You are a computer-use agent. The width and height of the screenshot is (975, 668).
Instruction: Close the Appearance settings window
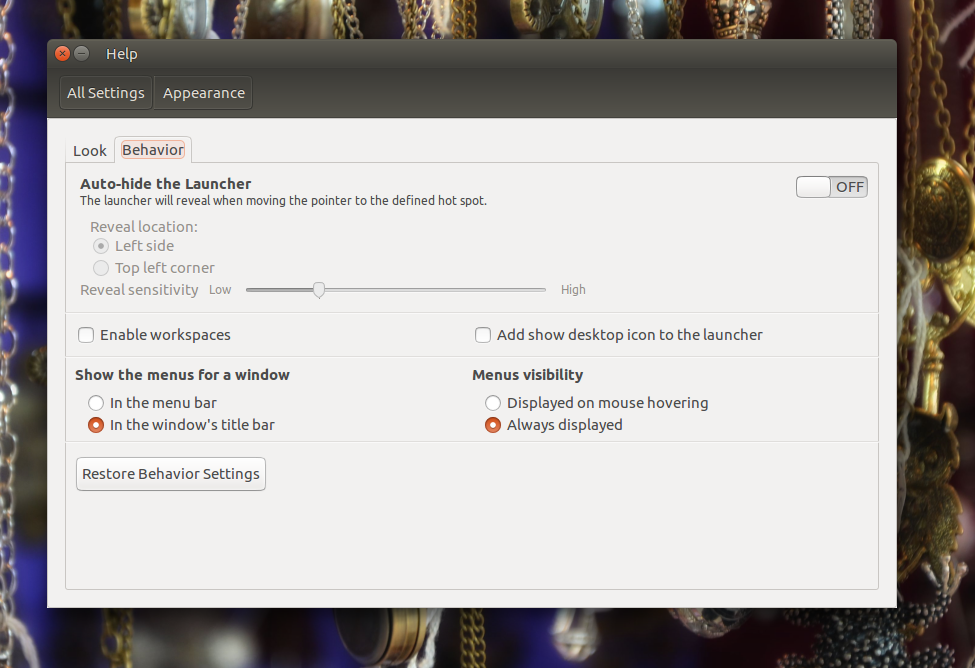[x=62, y=53]
